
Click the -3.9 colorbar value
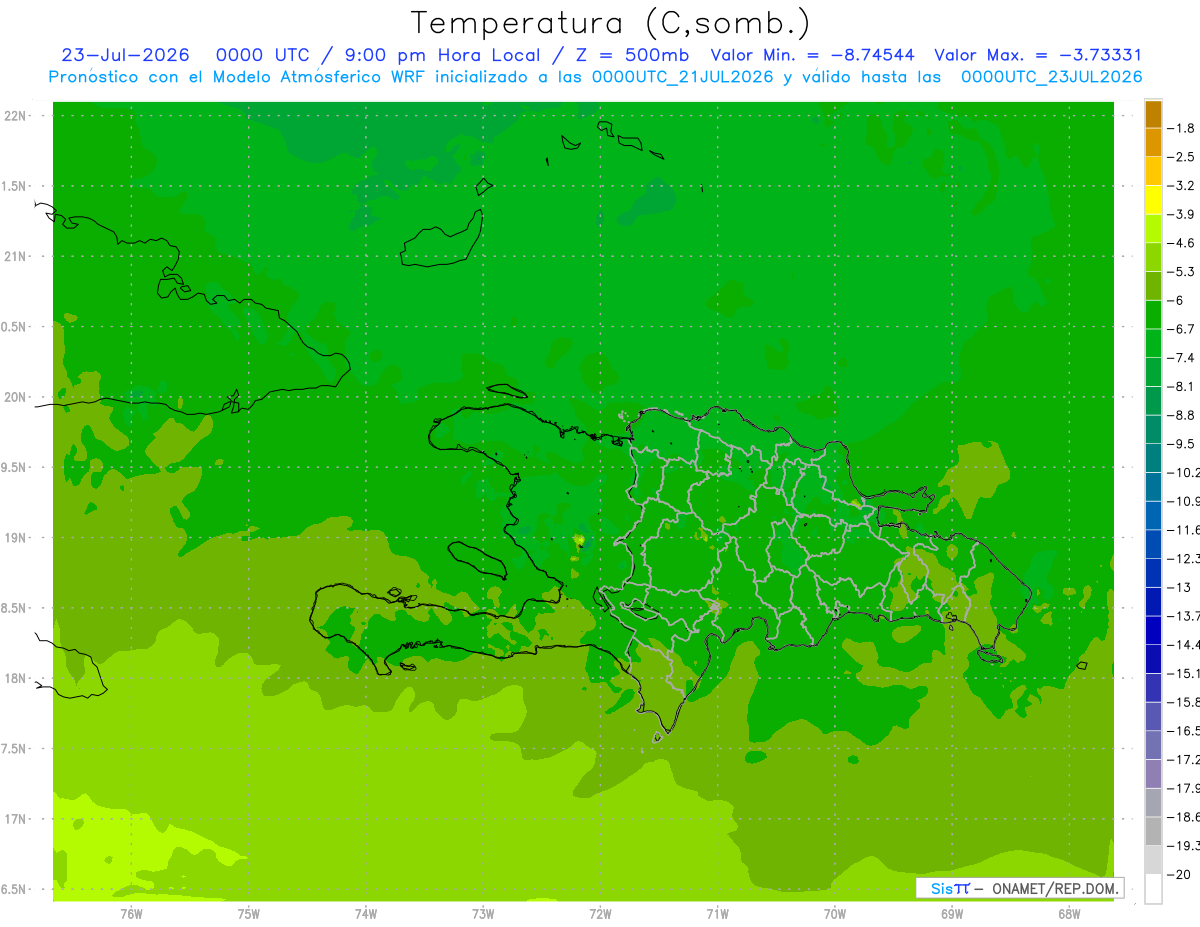(x=1182, y=214)
